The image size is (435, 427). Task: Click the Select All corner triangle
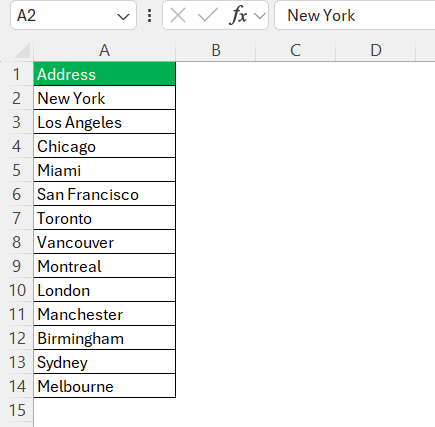[x=22, y=51]
